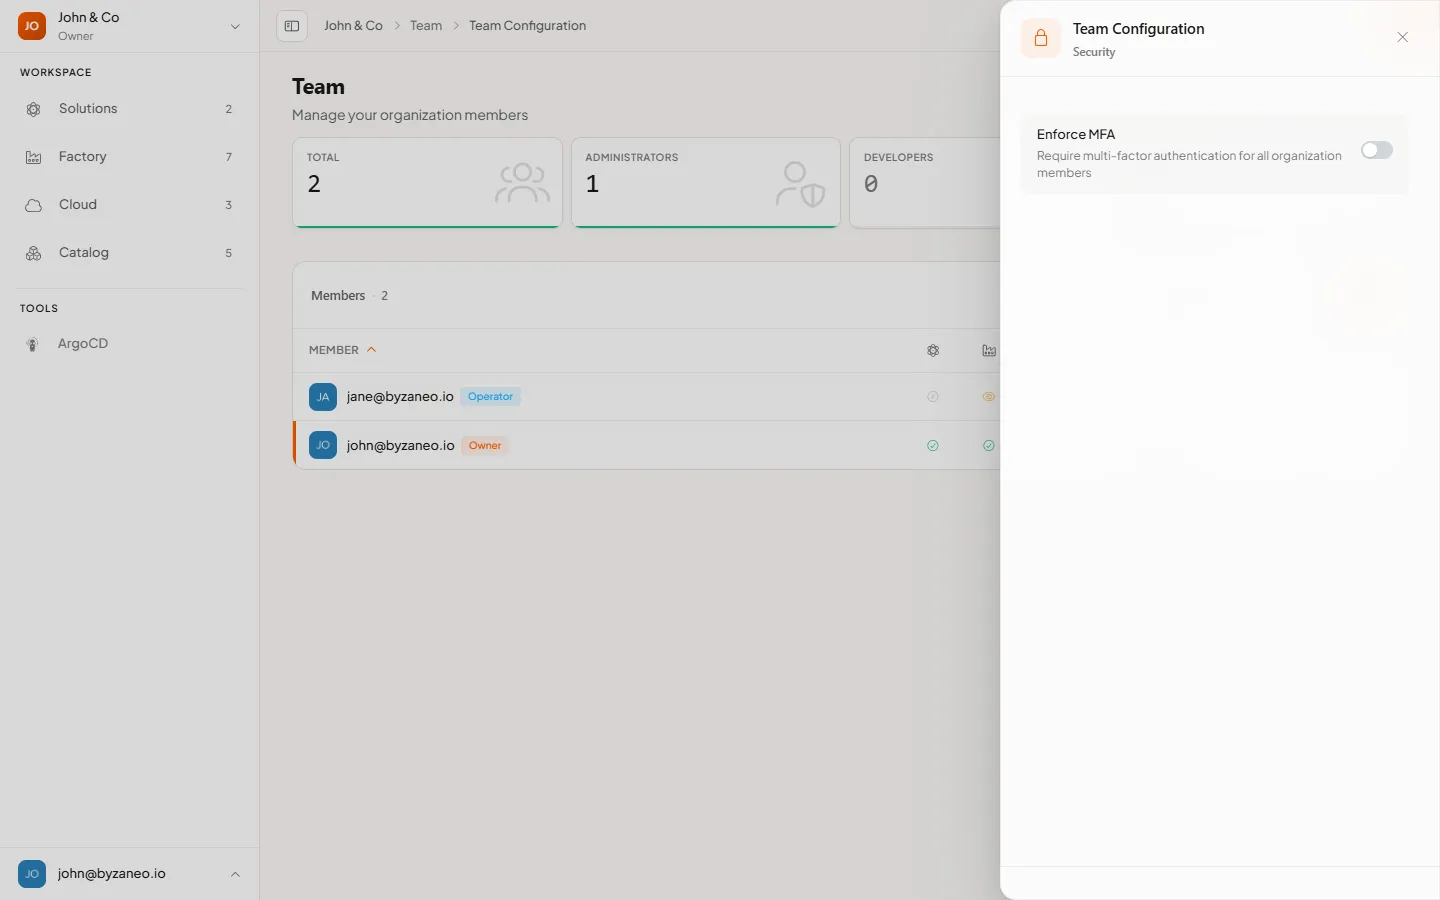1440x900 pixels.
Task: Click john's Solutions green check icon
Action: pyautogui.click(x=933, y=446)
